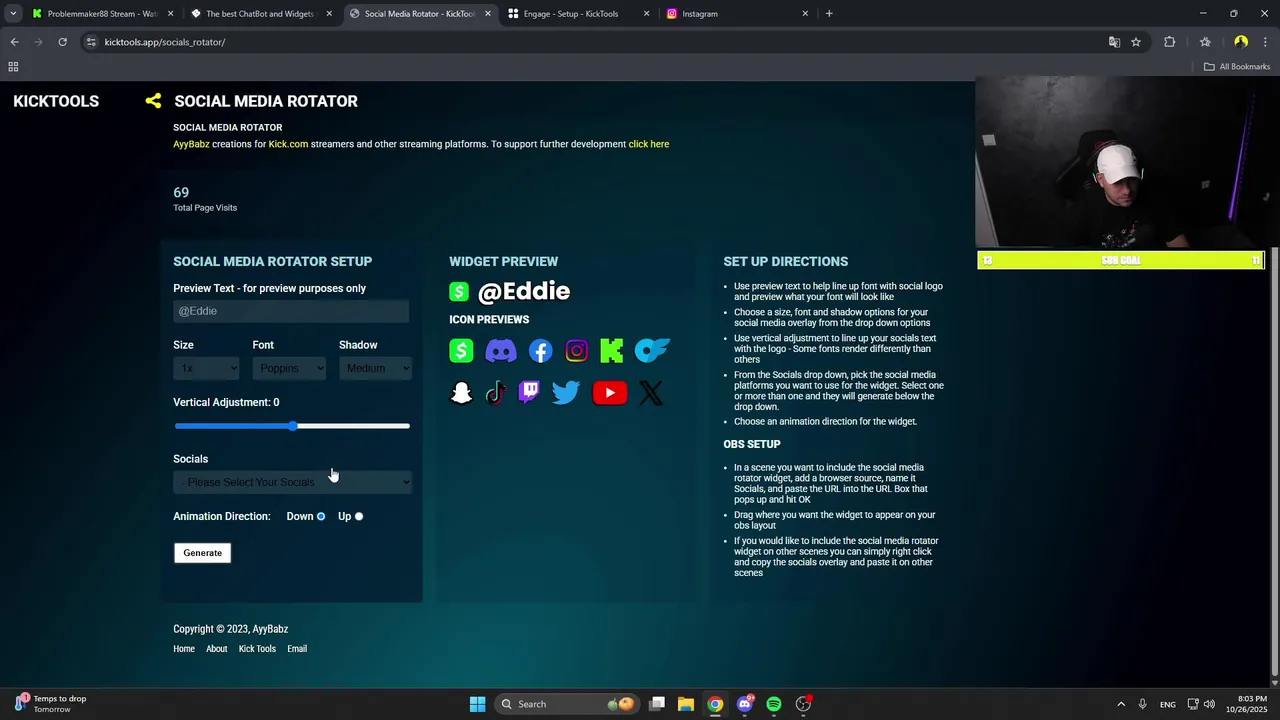Select the Up animation direction
Screen dimensions: 1280x720
pos(359,517)
